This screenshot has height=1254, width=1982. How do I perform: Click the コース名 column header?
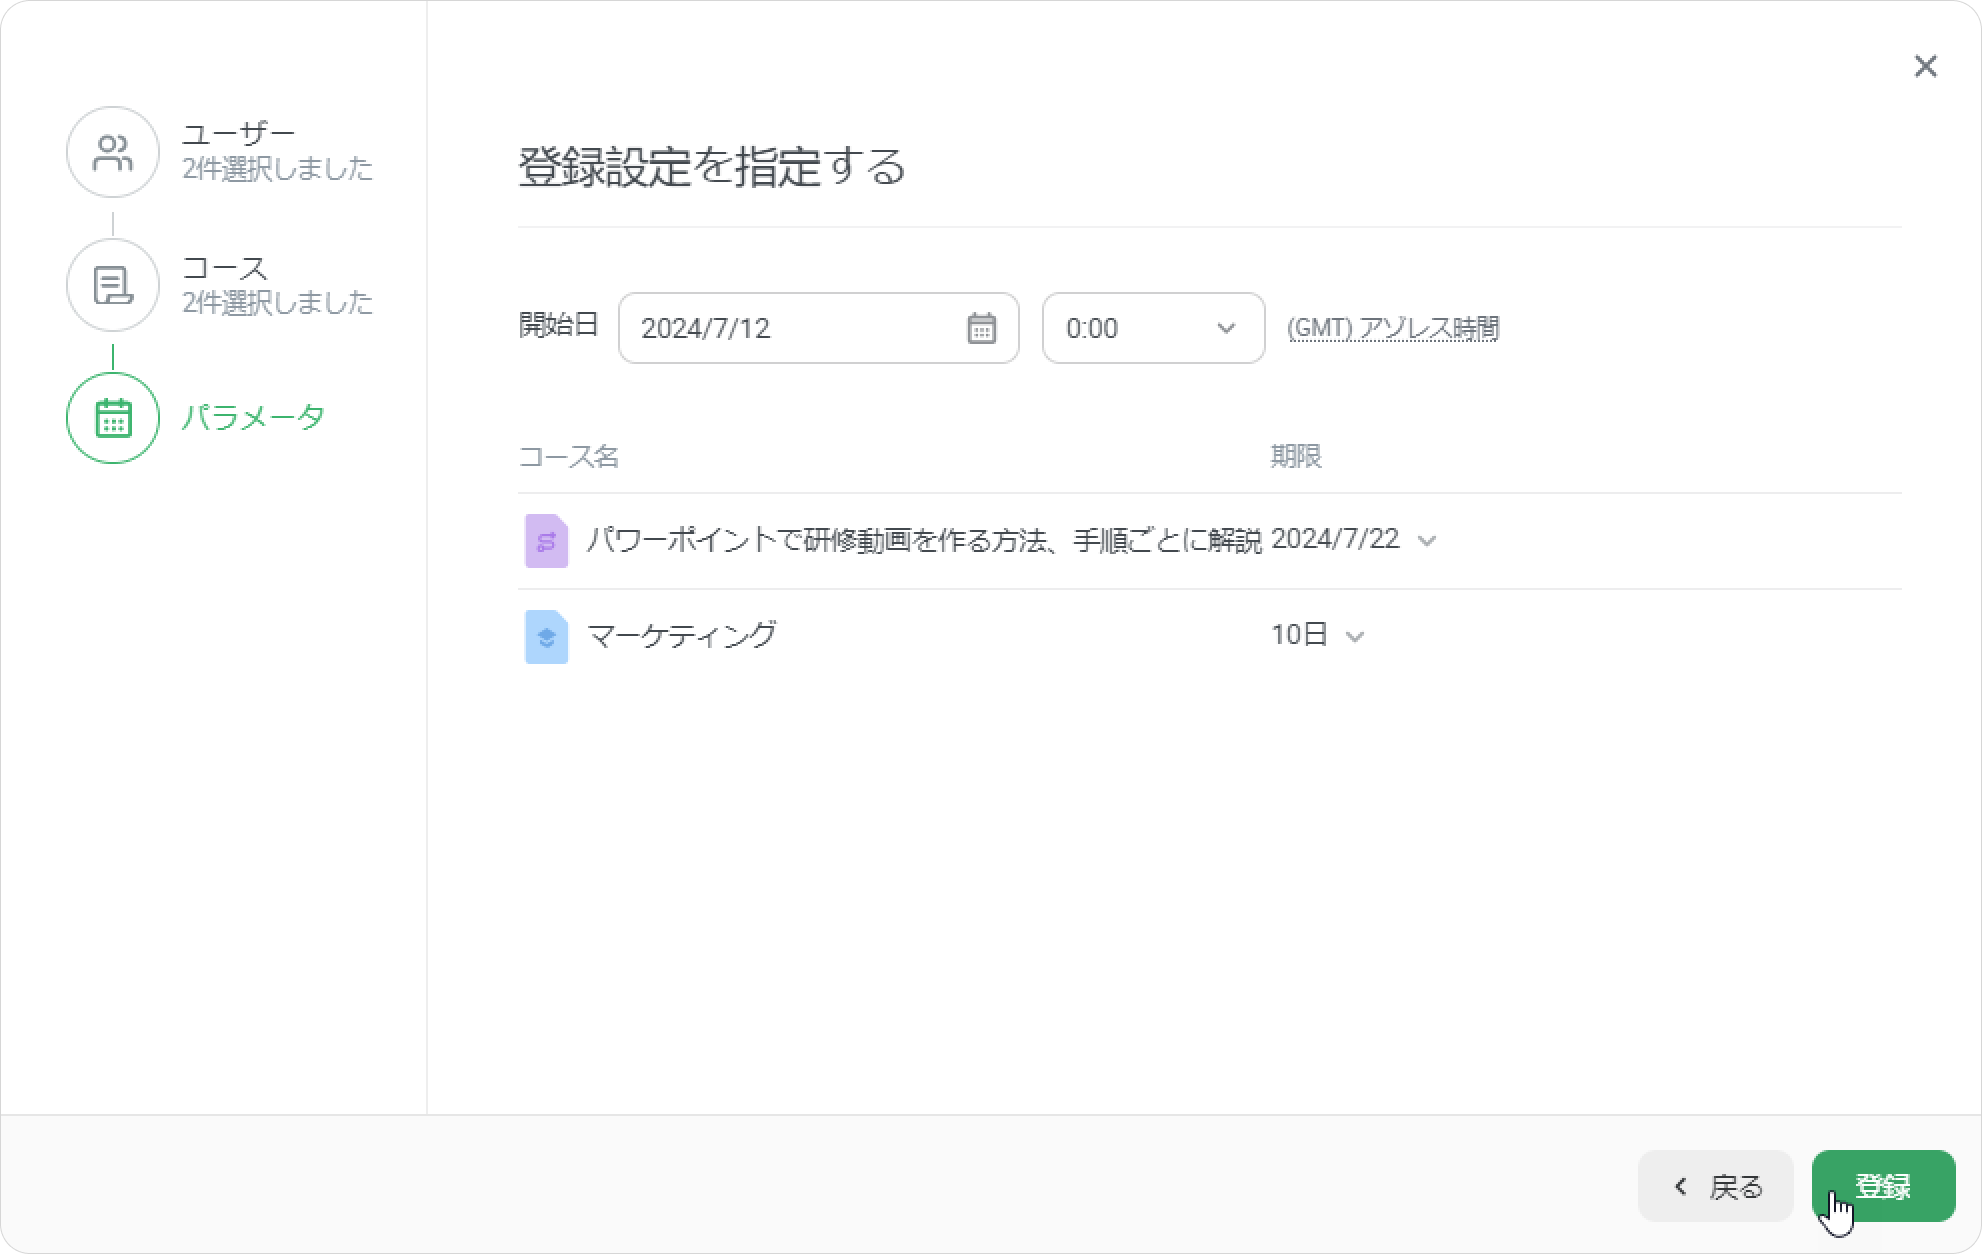tap(569, 457)
